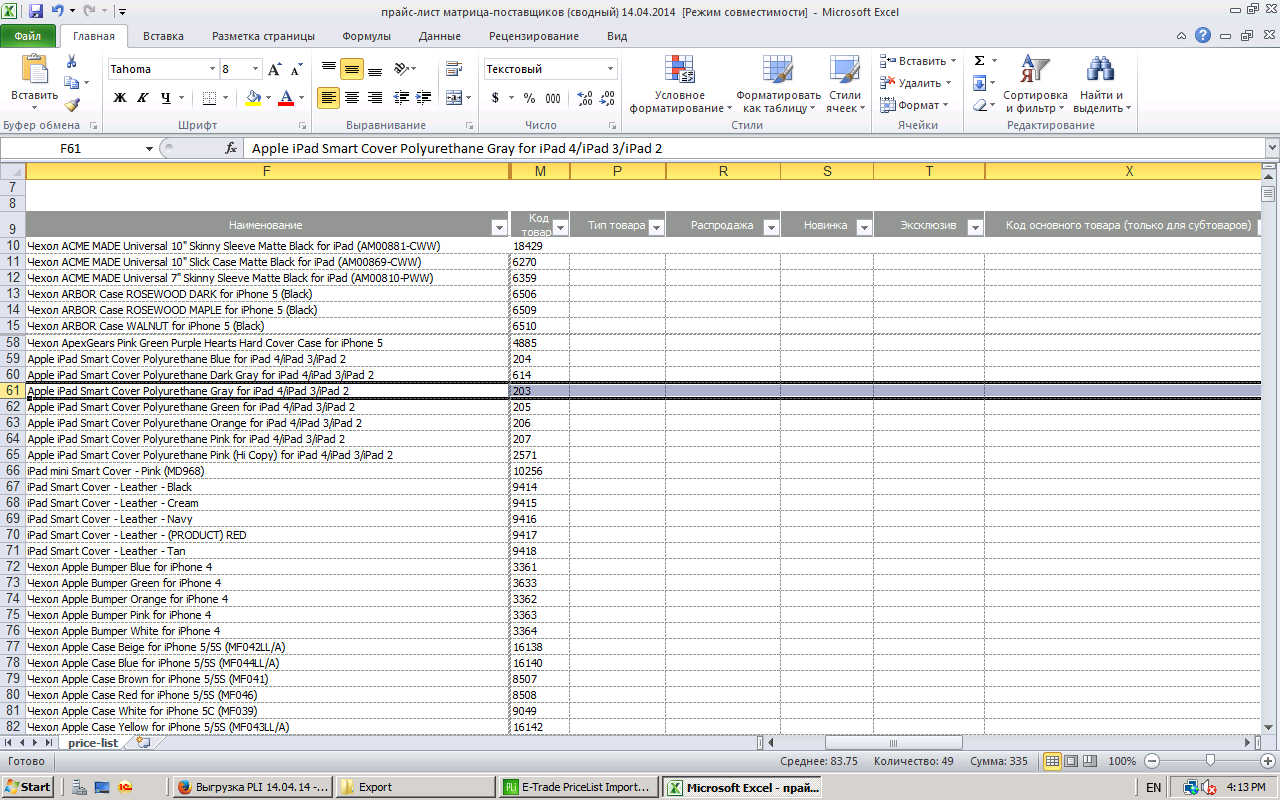This screenshot has width=1280, height=800.
Task: Open the Эксклюзив column filter dropdown
Action: (x=975, y=227)
